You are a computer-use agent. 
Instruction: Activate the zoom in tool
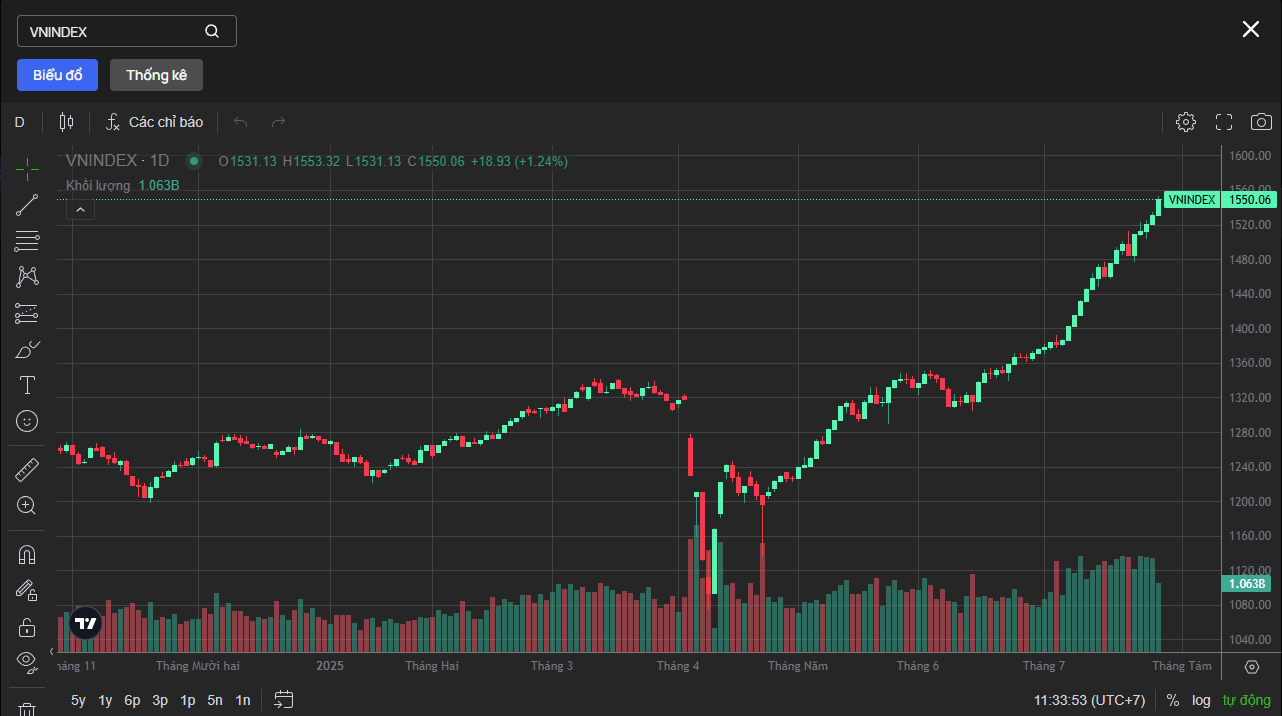coord(28,506)
